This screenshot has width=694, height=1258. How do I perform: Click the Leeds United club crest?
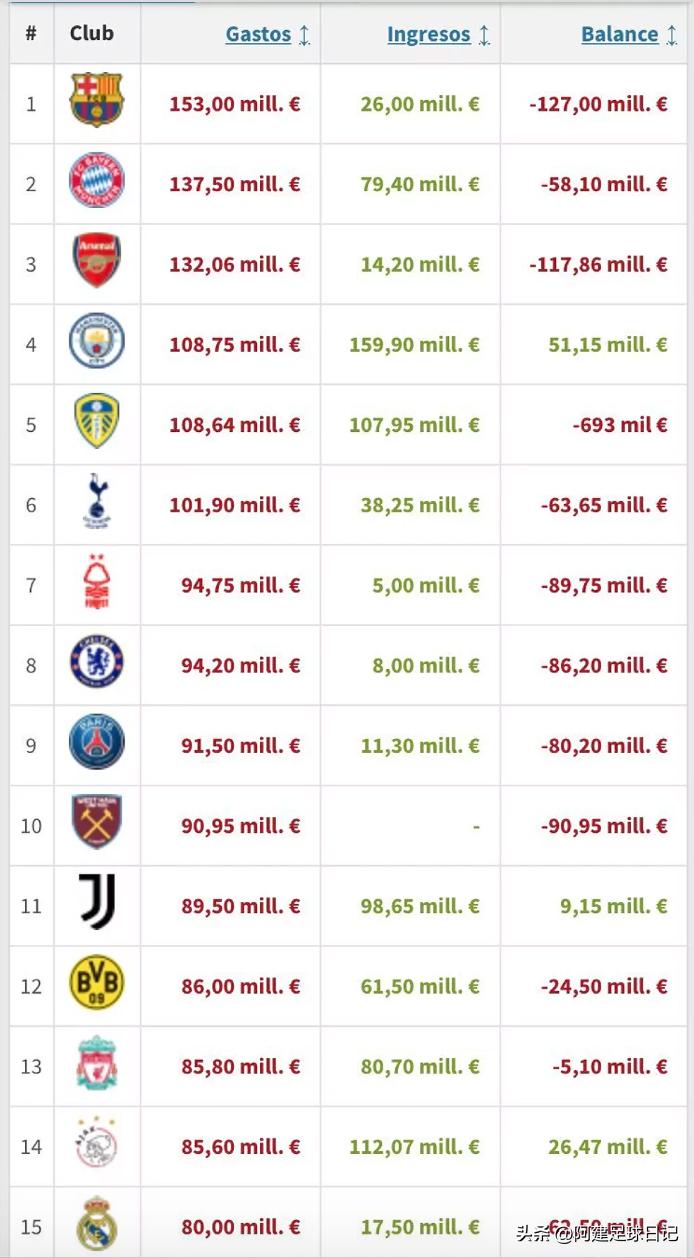click(97, 421)
